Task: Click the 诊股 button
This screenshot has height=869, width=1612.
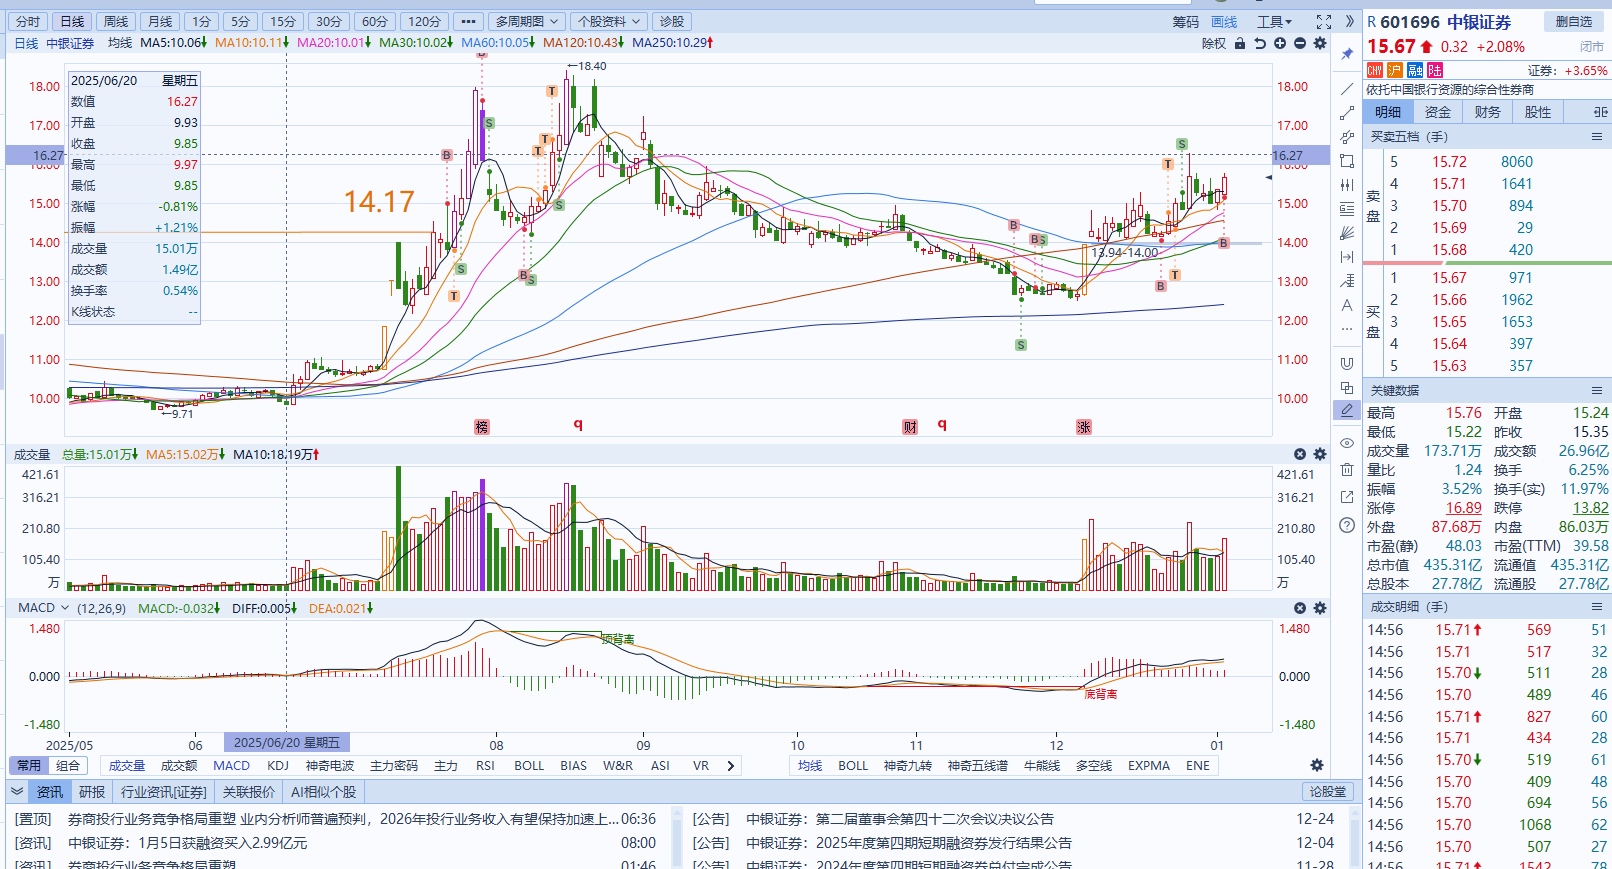Action: pos(672,21)
